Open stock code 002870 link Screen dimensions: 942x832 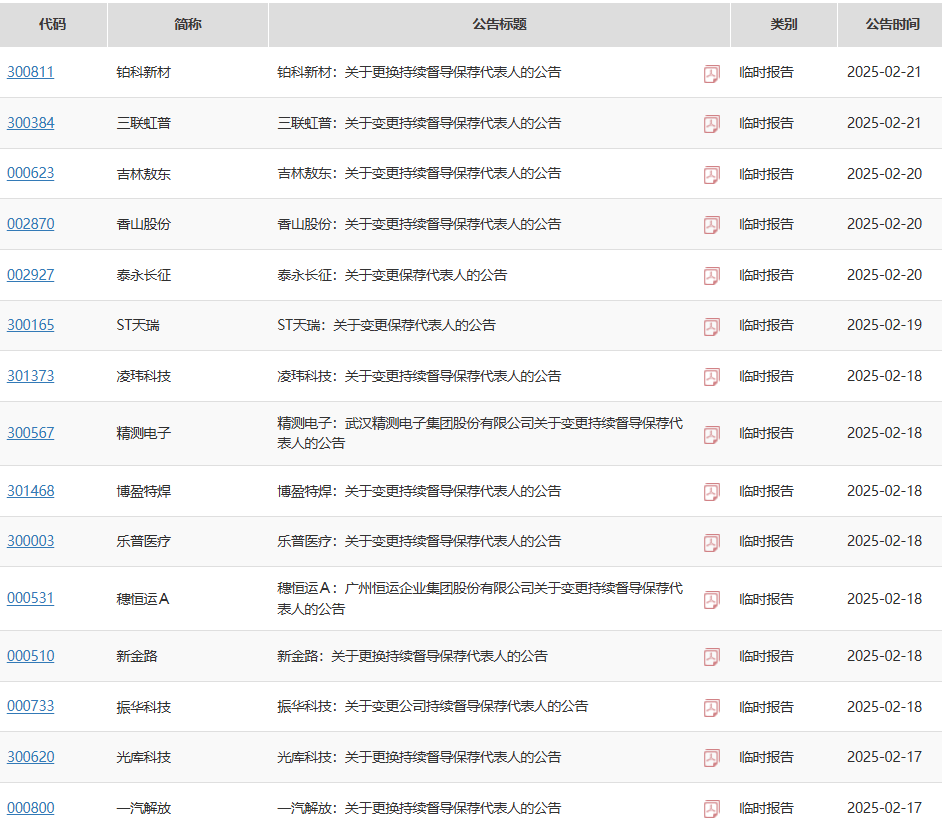click(31, 224)
